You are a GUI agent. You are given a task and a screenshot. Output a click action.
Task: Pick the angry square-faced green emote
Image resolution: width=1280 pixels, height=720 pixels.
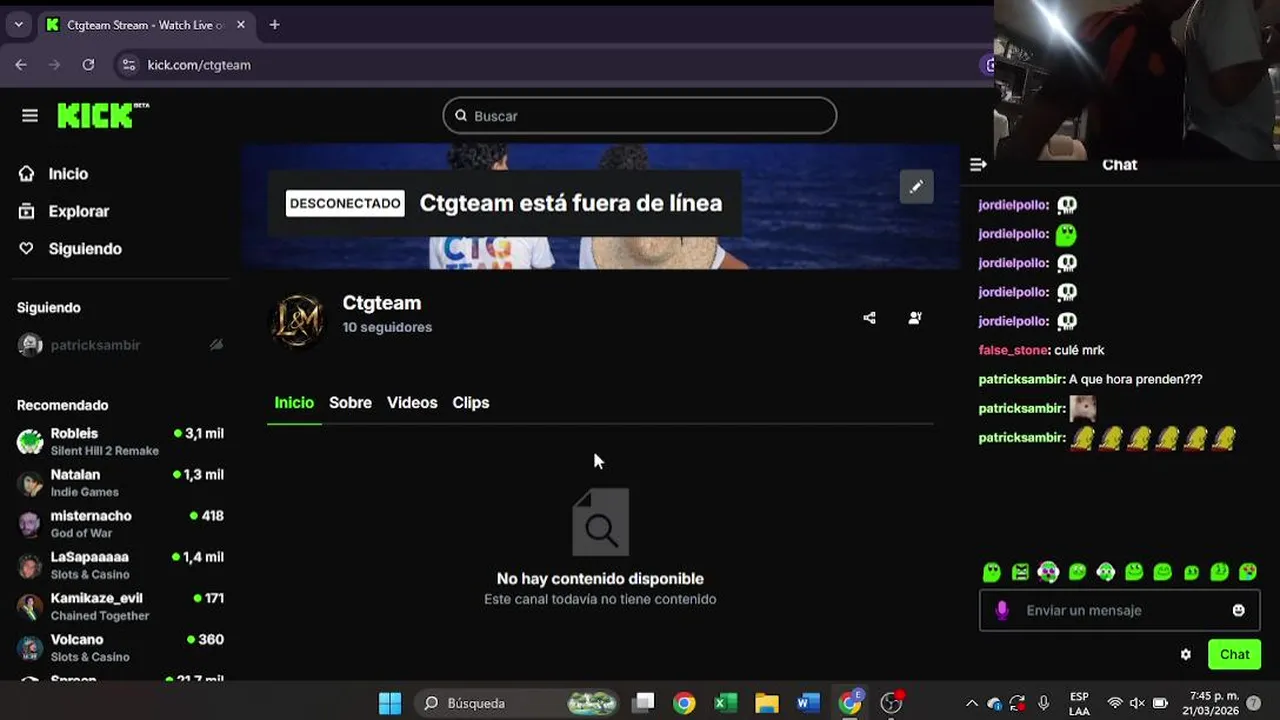(x=1020, y=572)
